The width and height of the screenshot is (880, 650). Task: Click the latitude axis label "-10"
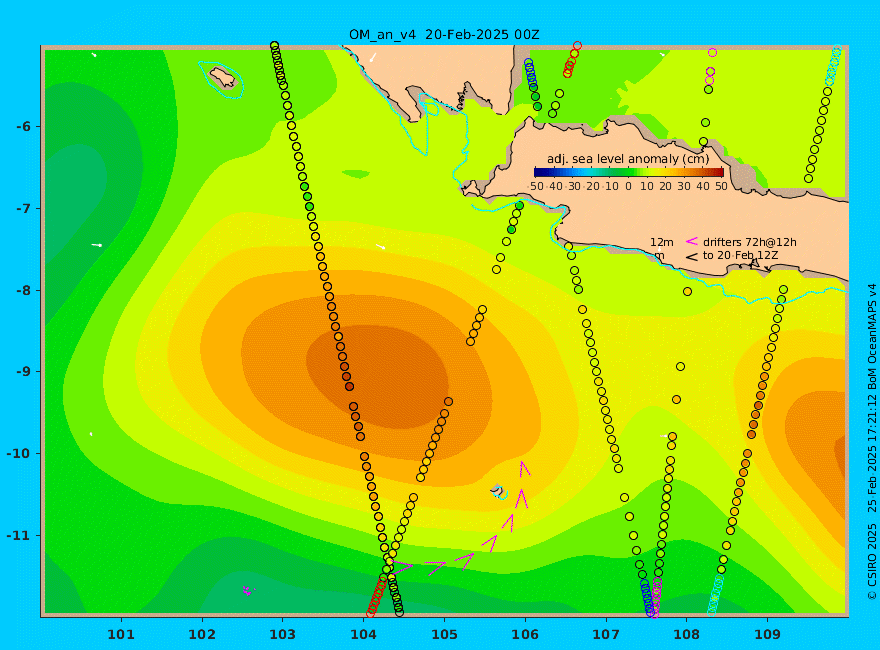19,454
